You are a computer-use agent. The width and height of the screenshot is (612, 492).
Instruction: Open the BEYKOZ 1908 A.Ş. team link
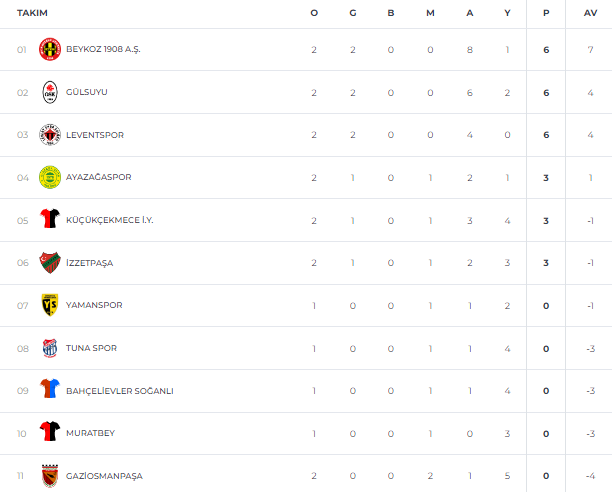pyautogui.click(x=103, y=49)
